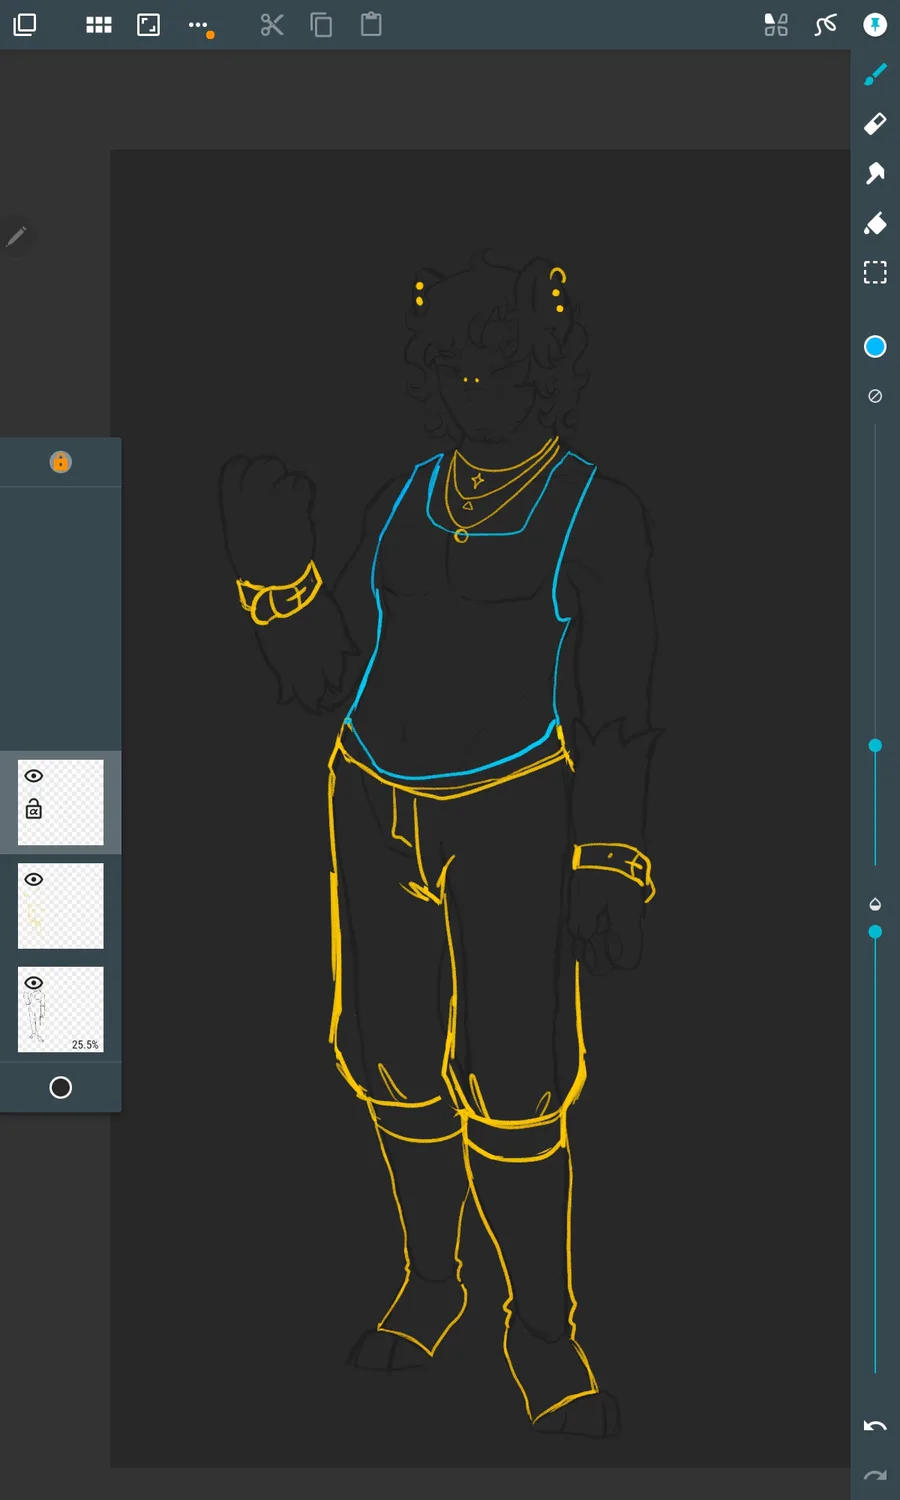This screenshot has height=1500, width=900.
Task: Tap the canvas fullscreen frame icon
Action: tap(148, 25)
